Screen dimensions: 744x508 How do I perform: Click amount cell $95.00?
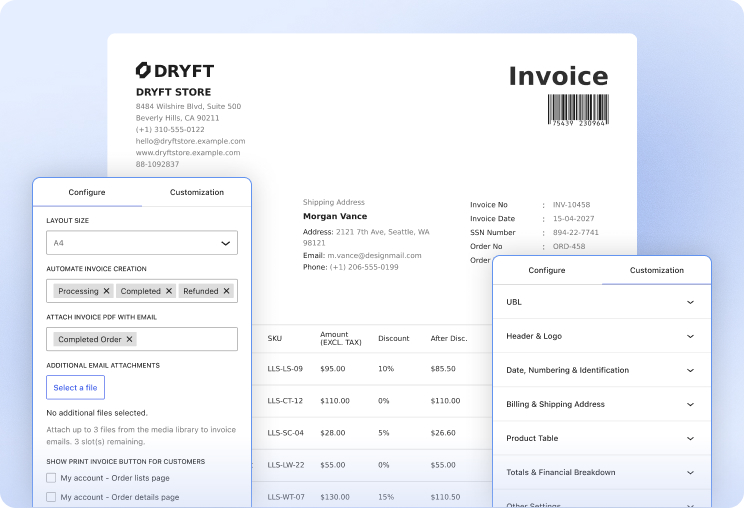pyautogui.click(x=333, y=369)
